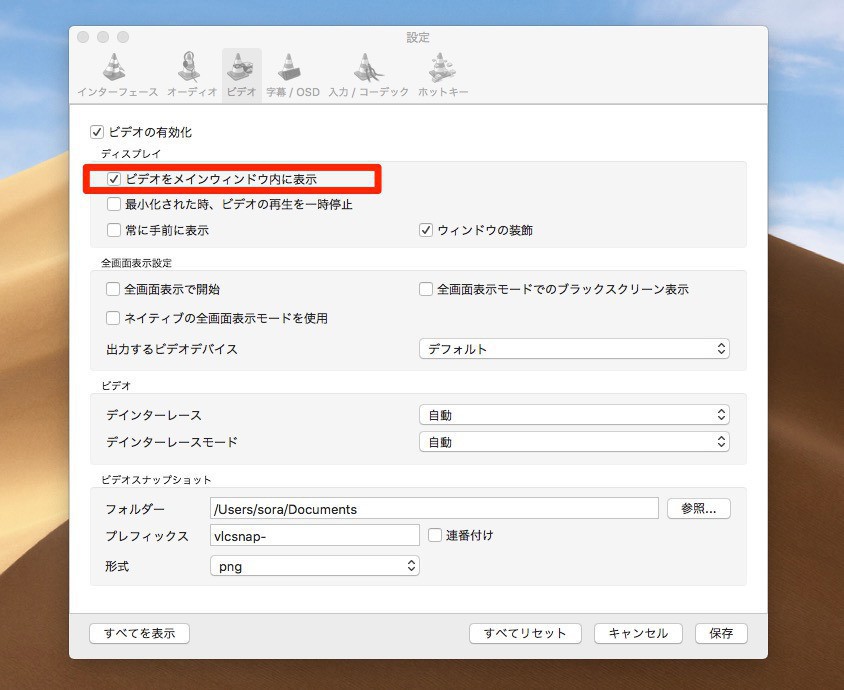Screen dimensions: 844x690
Task: Enable 常に手前に表示
Action: tap(113, 229)
